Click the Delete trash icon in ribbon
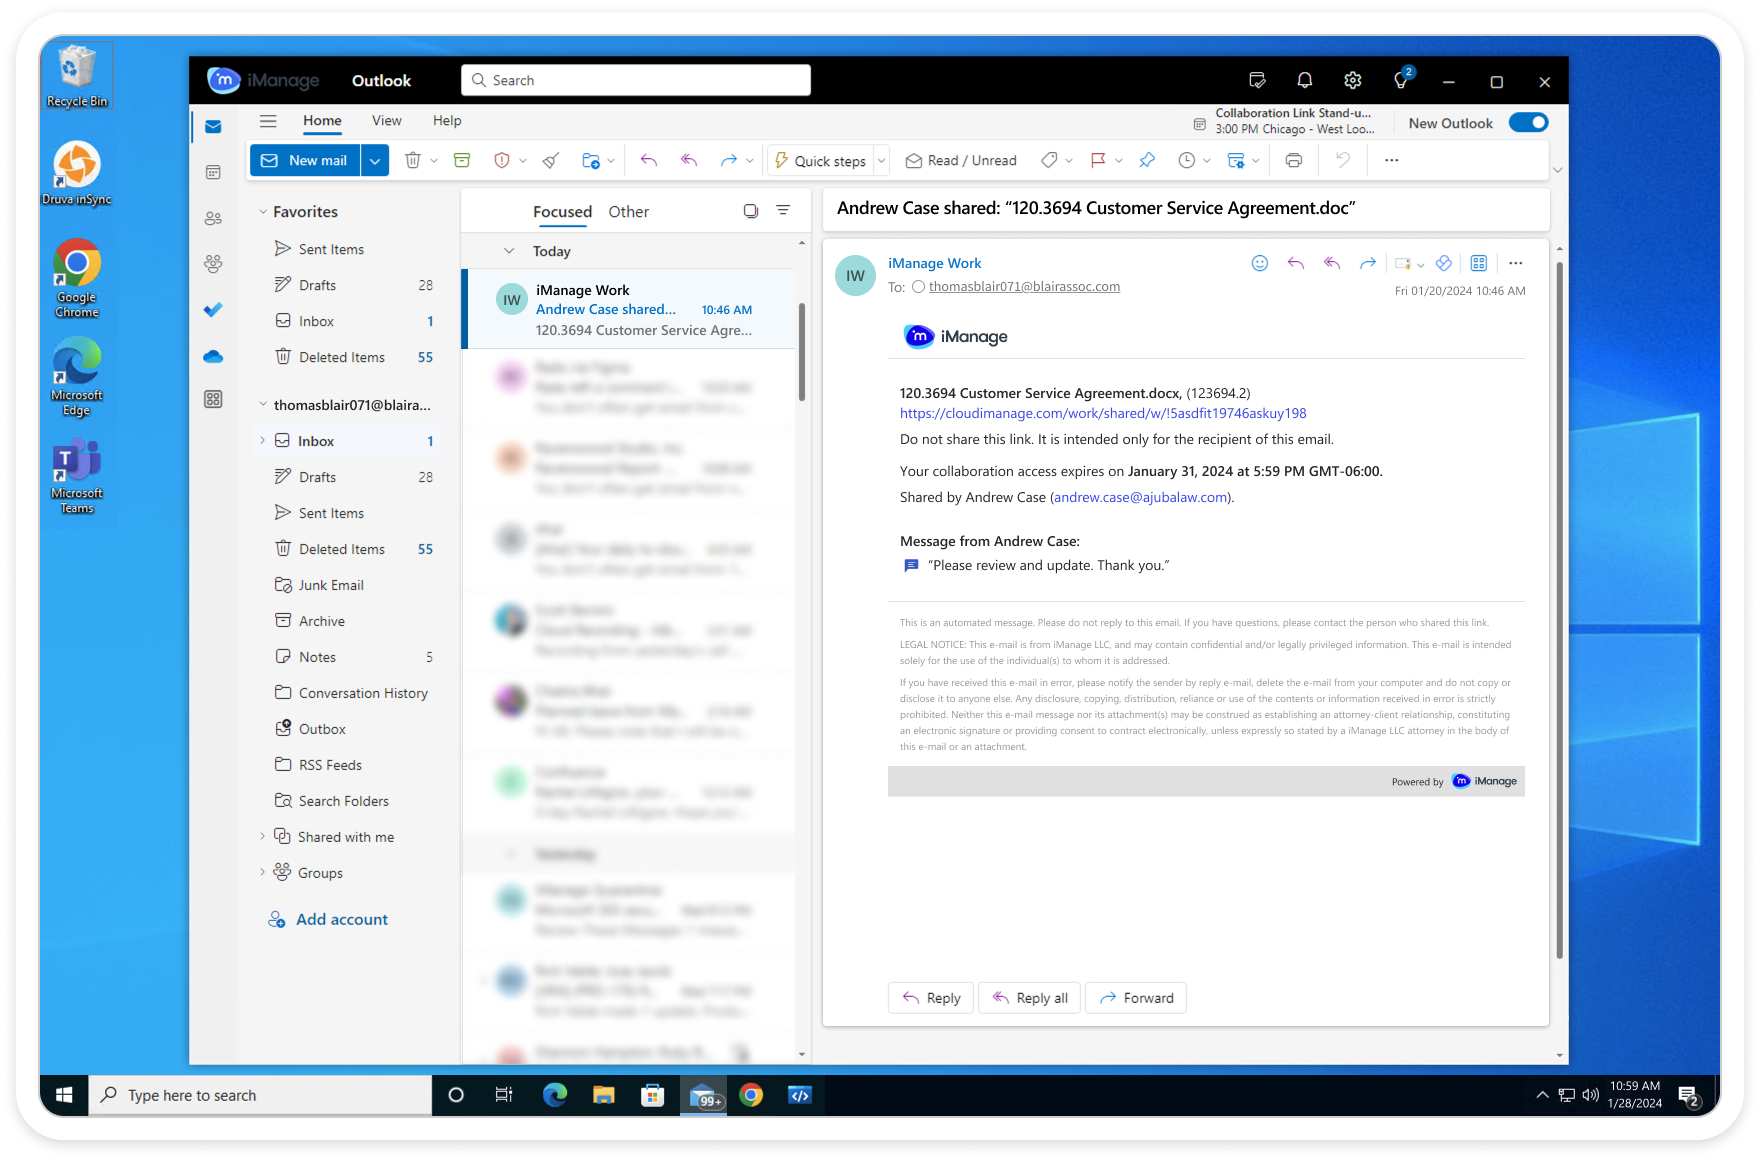This screenshot has width=1760, height=1160. point(412,160)
